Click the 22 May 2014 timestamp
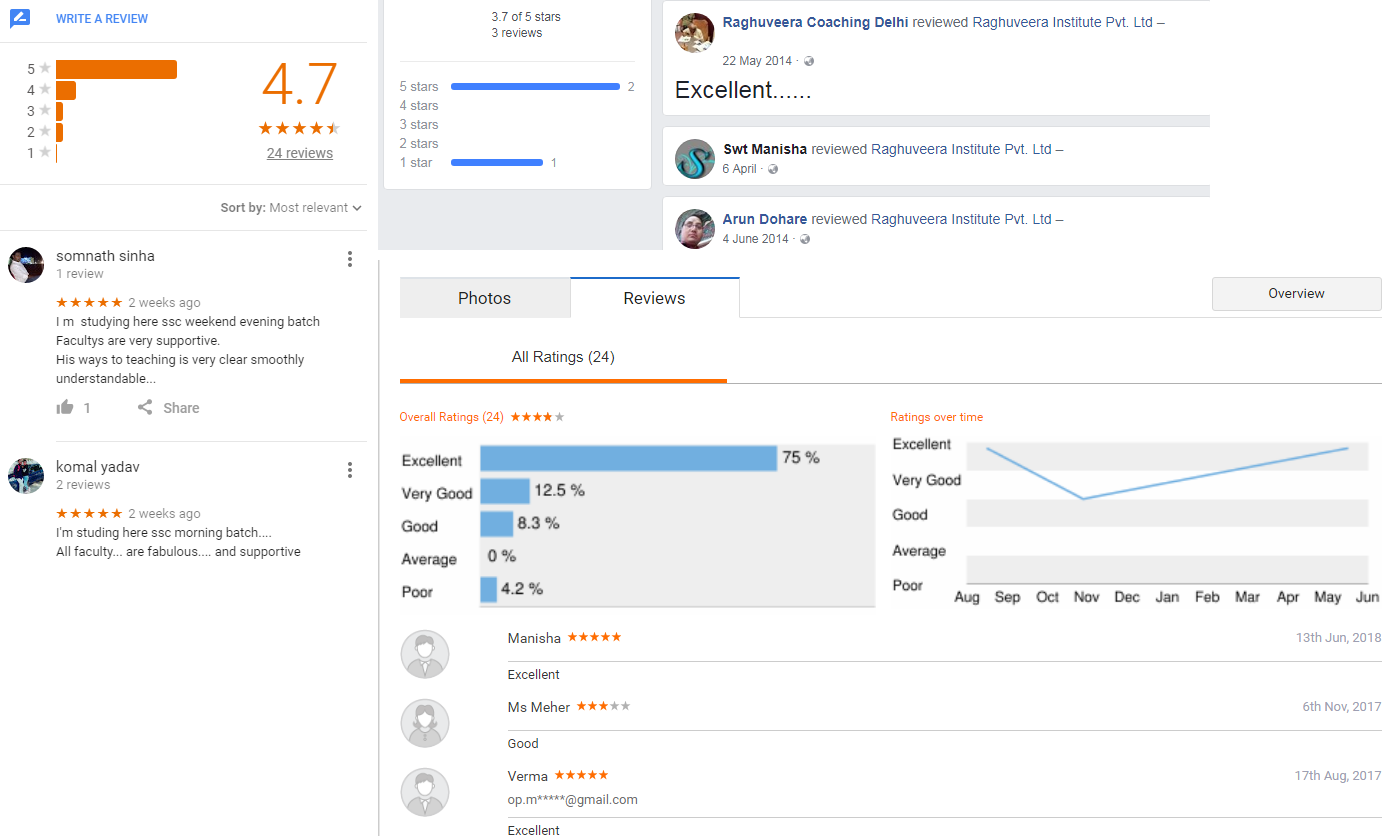Image resolution: width=1392 pixels, height=836 pixels. pos(757,61)
